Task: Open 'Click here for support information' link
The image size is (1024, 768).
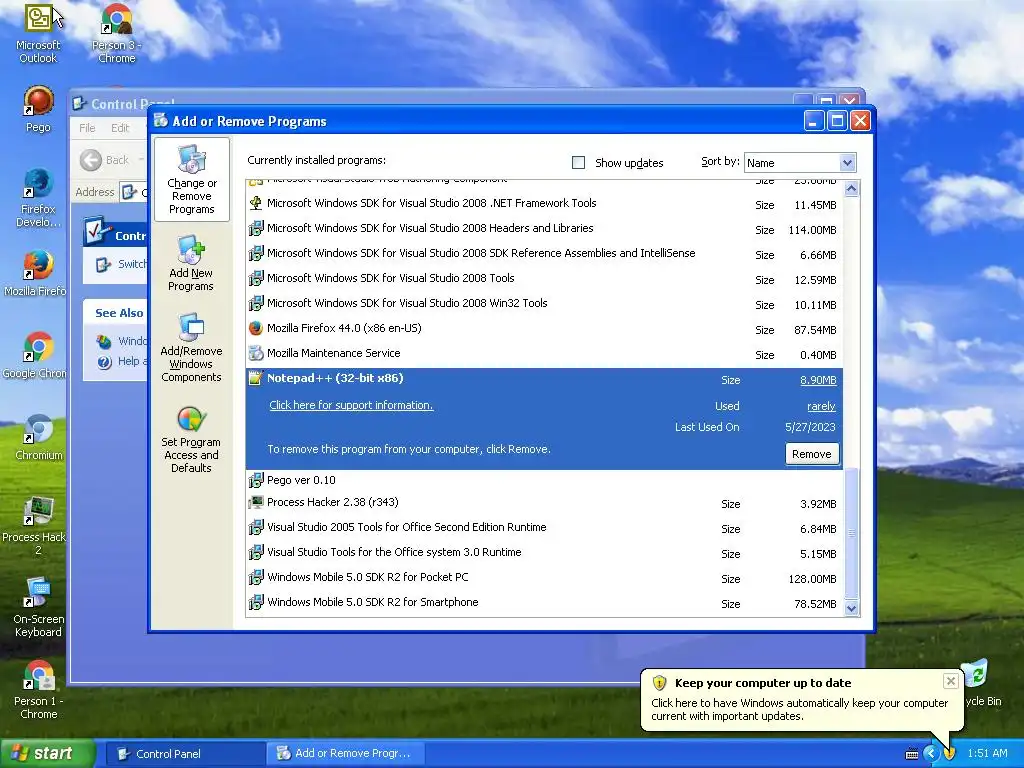Action: click(x=351, y=405)
